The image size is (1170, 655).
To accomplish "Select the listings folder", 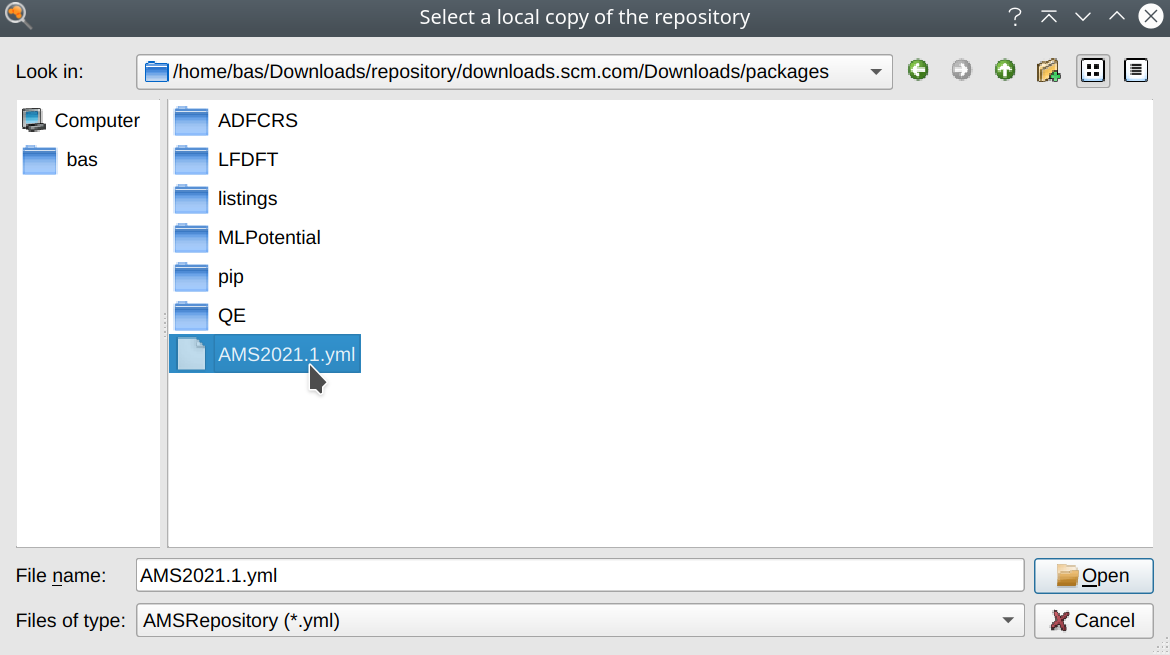I will 225,198.
